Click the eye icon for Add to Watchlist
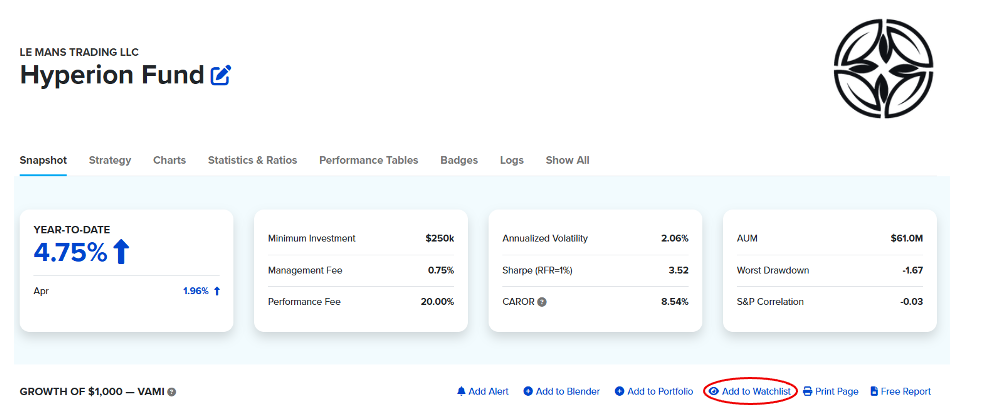This screenshot has height=416, width=996. (714, 391)
